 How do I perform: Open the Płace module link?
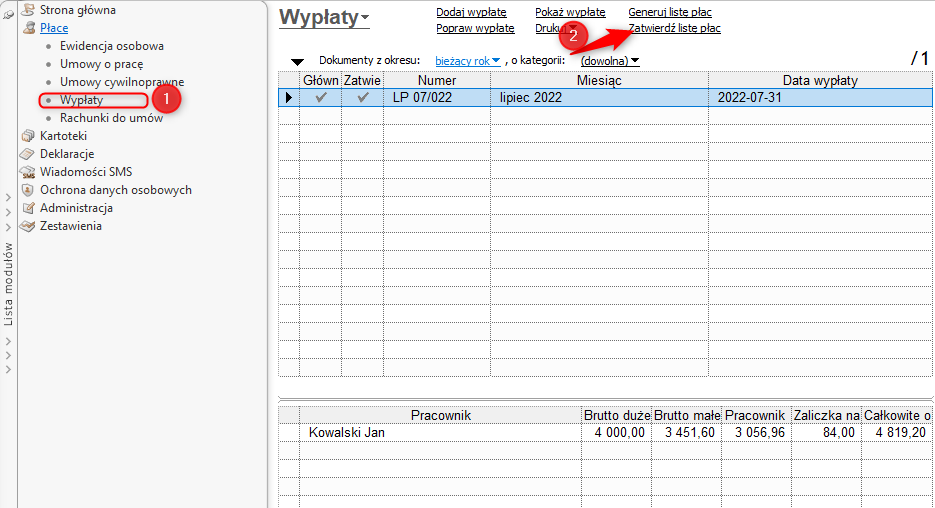(x=54, y=28)
